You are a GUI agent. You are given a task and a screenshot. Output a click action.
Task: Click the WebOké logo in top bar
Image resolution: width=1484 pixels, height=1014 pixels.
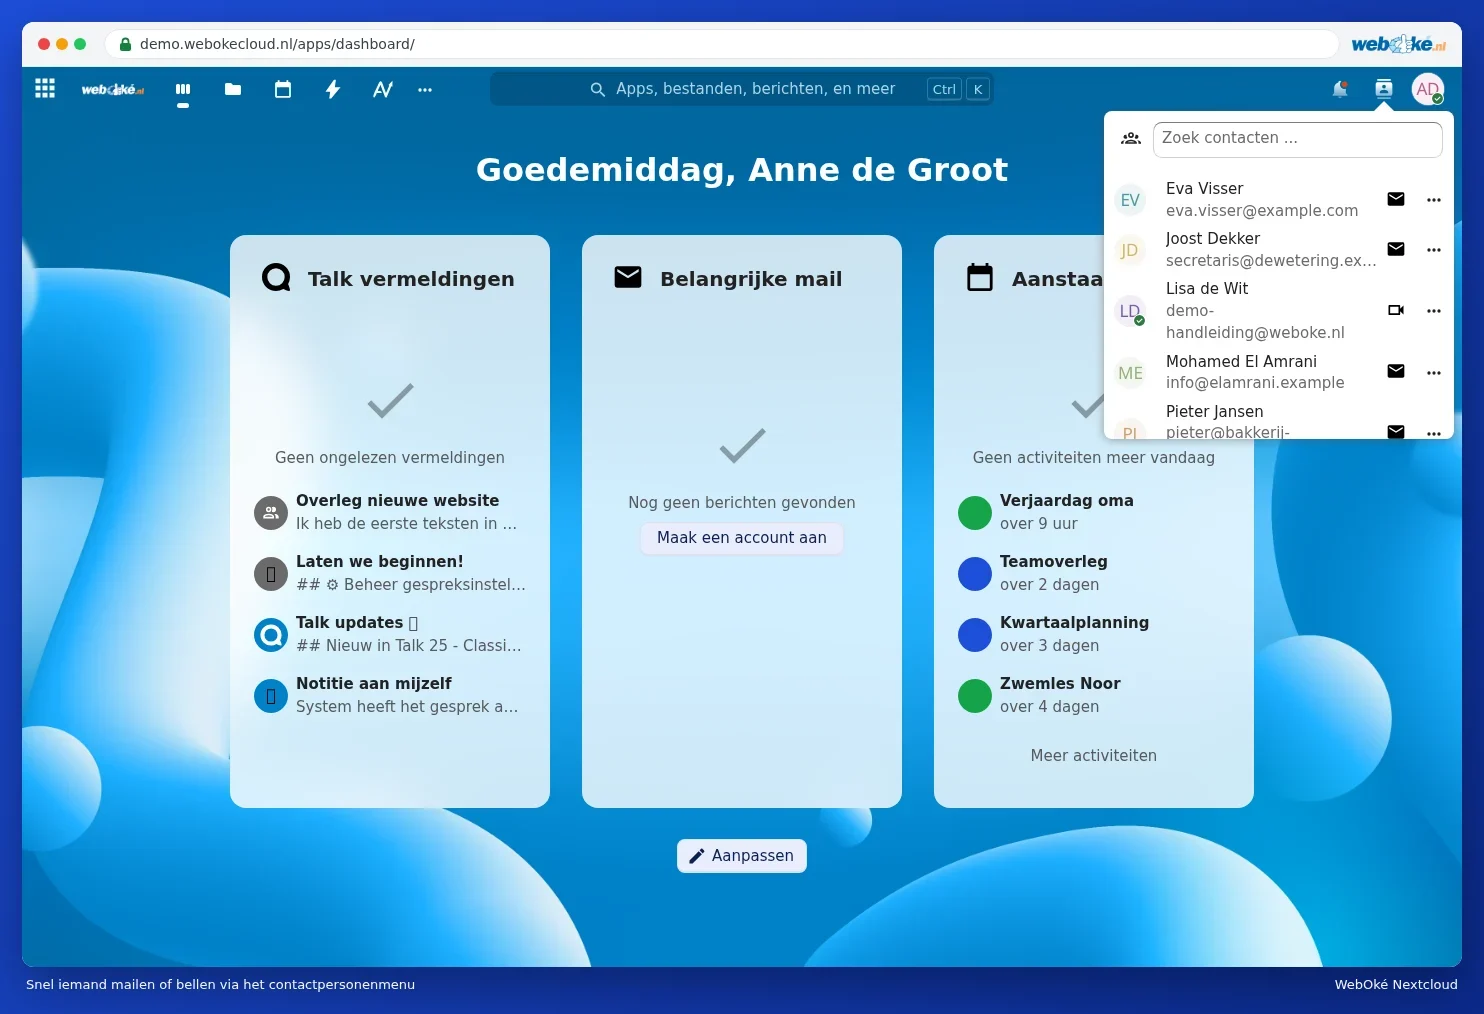coord(113,89)
